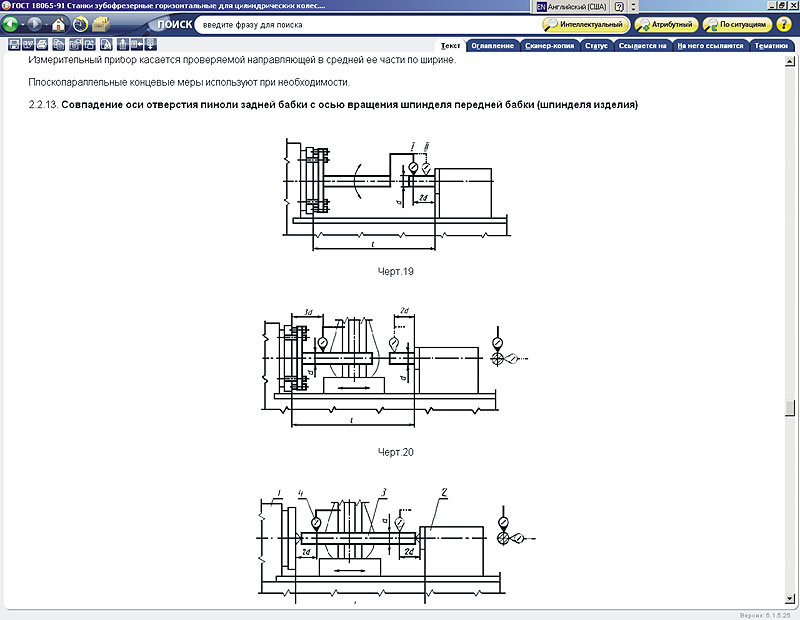Click the Forward navigation arrow
Viewport: 800px width, 620px height.
tap(35, 24)
